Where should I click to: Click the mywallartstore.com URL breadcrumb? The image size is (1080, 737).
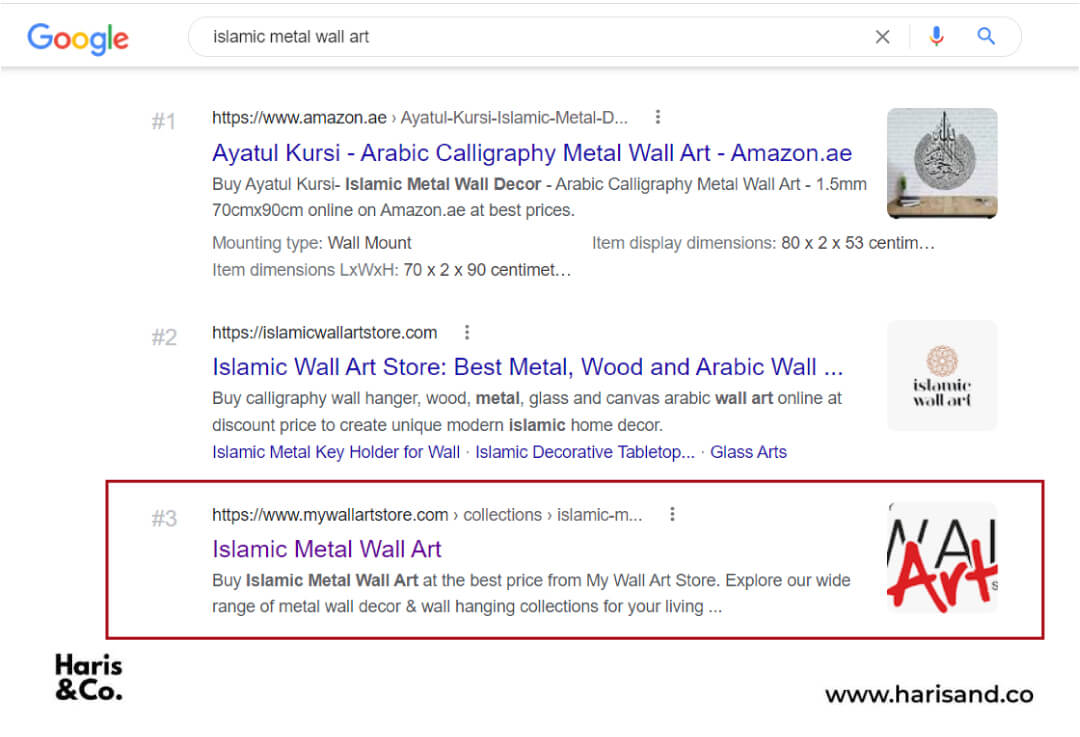[427, 515]
